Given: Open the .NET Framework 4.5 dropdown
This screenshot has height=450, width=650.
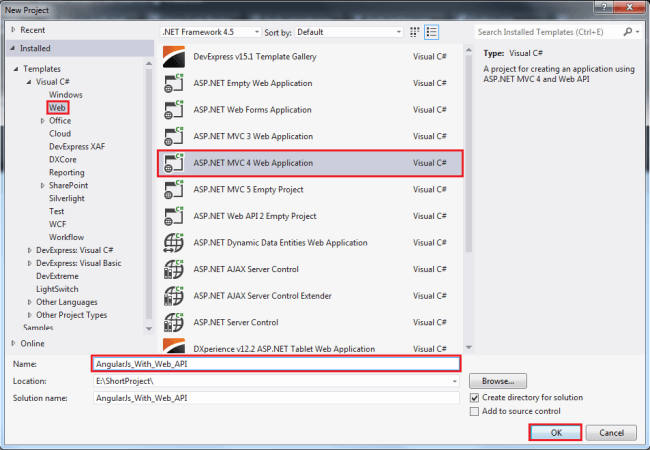Looking at the screenshot, I should tap(211, 32).
